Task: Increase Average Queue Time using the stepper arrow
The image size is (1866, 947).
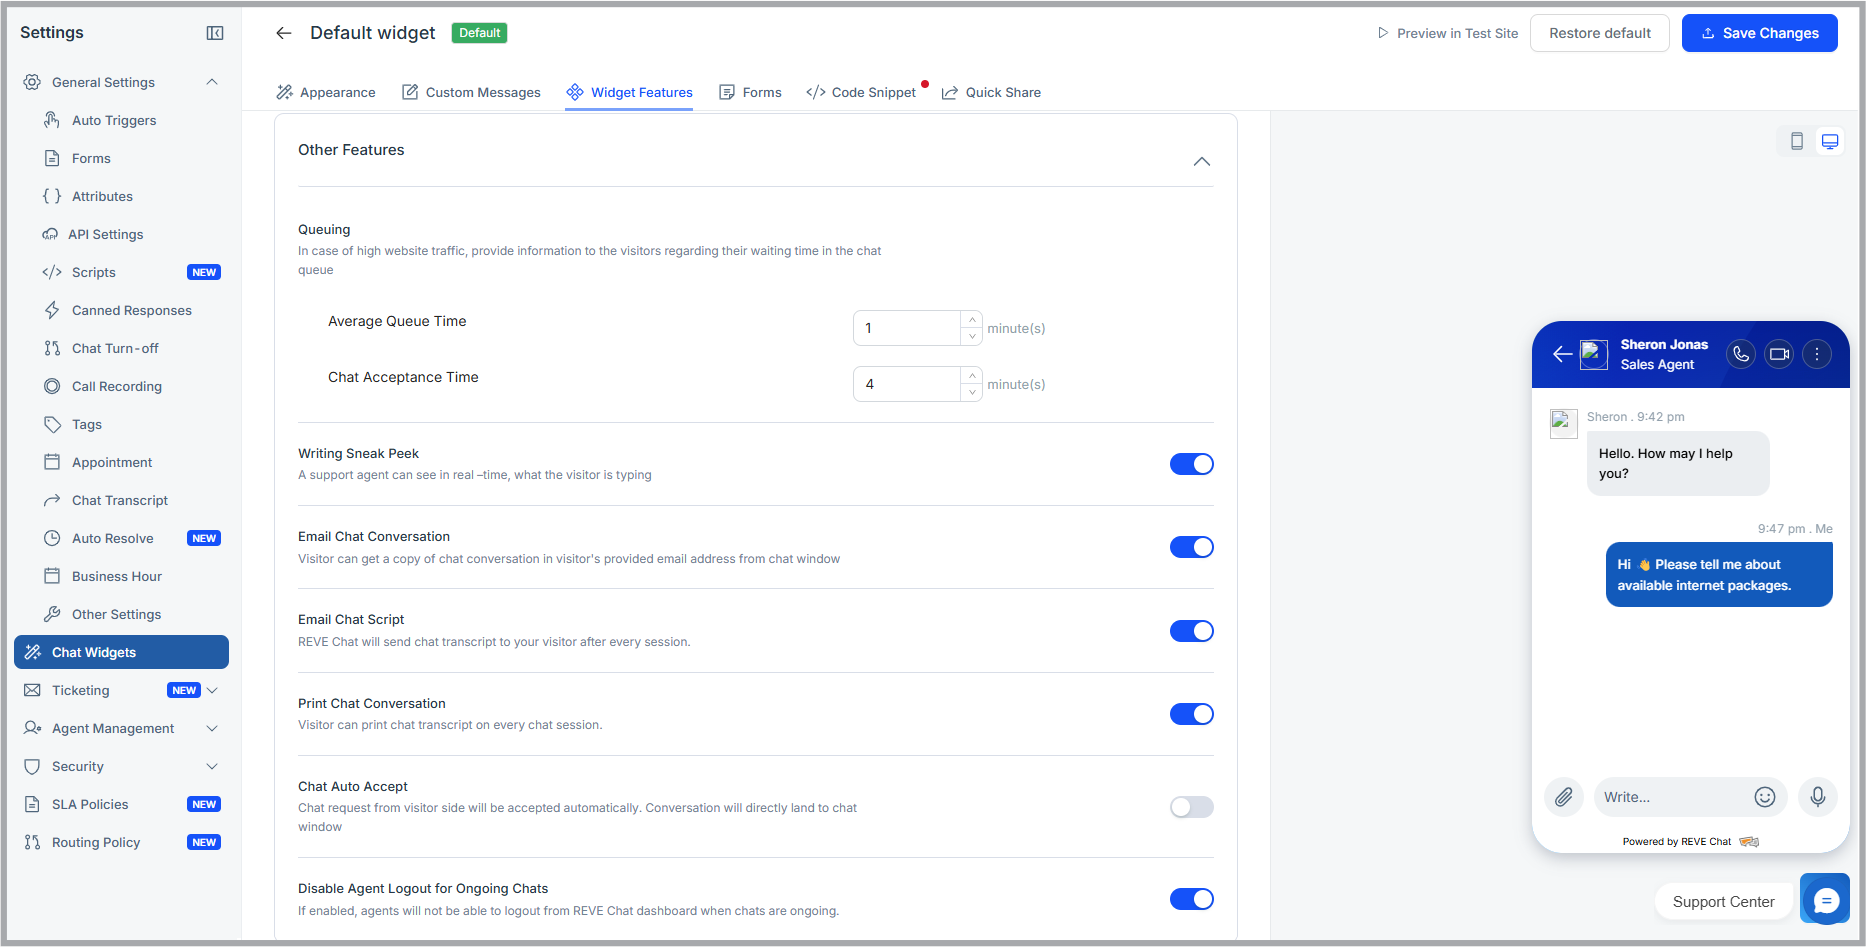Action: click(971, 321)
